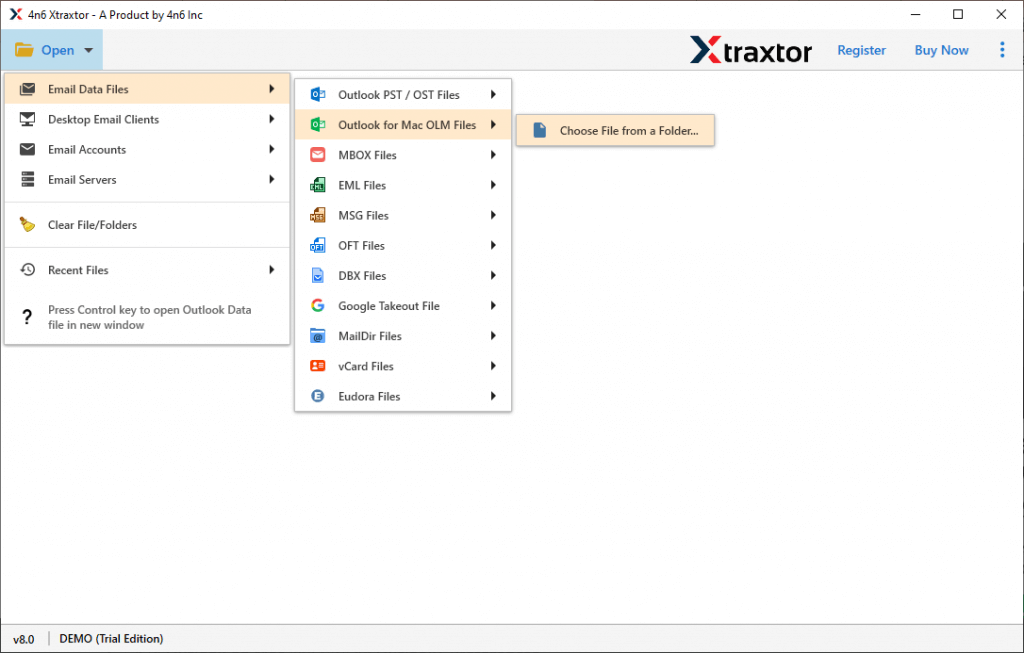Select the Eudora Files icon
Screen dimensions: 1024x653
(x=320, y=395)
